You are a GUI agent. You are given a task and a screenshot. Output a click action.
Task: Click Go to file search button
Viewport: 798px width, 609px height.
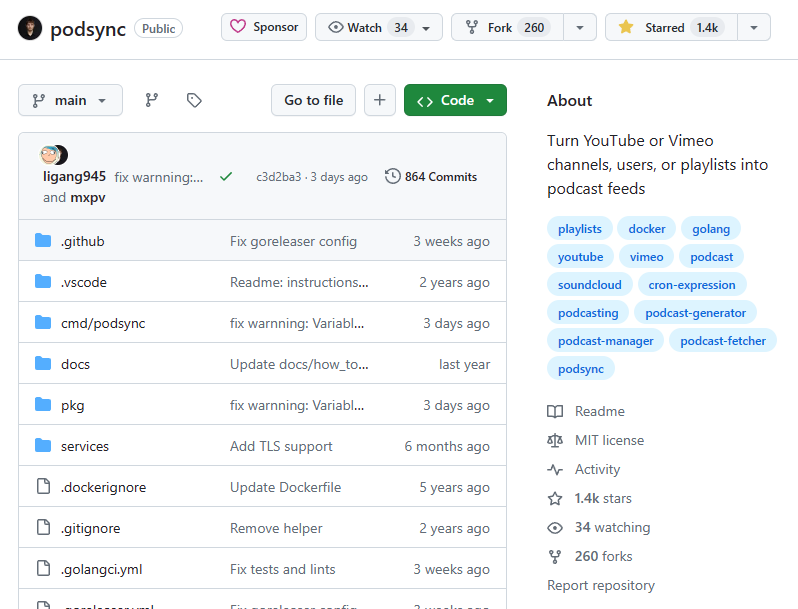tap(313, 100)
